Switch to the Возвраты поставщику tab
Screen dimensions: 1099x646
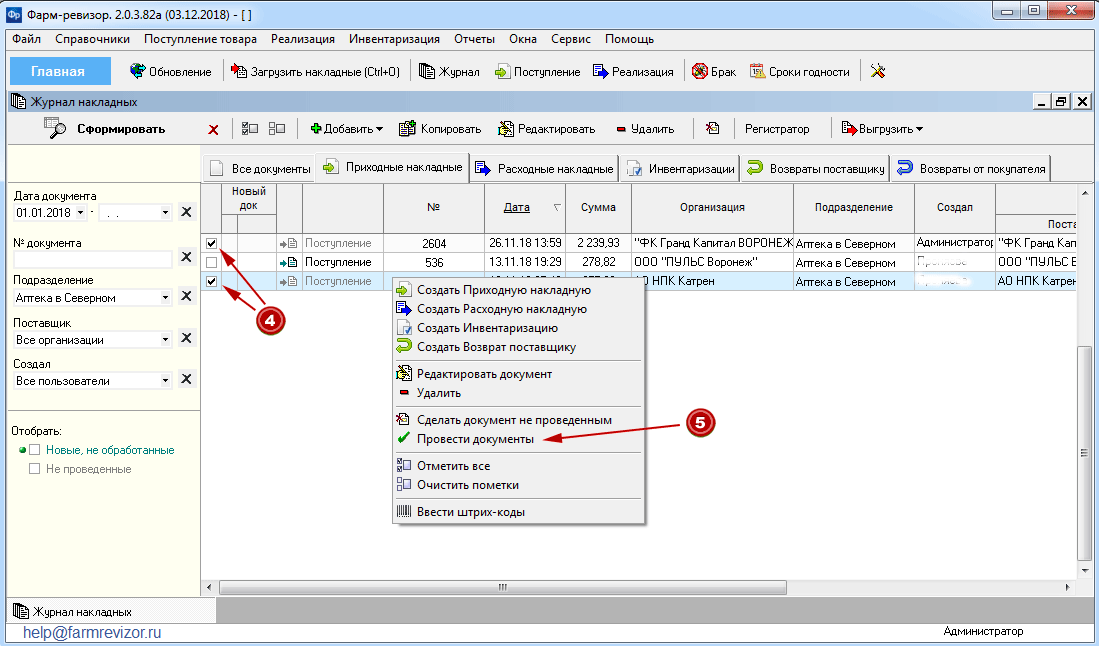point(815,169)
